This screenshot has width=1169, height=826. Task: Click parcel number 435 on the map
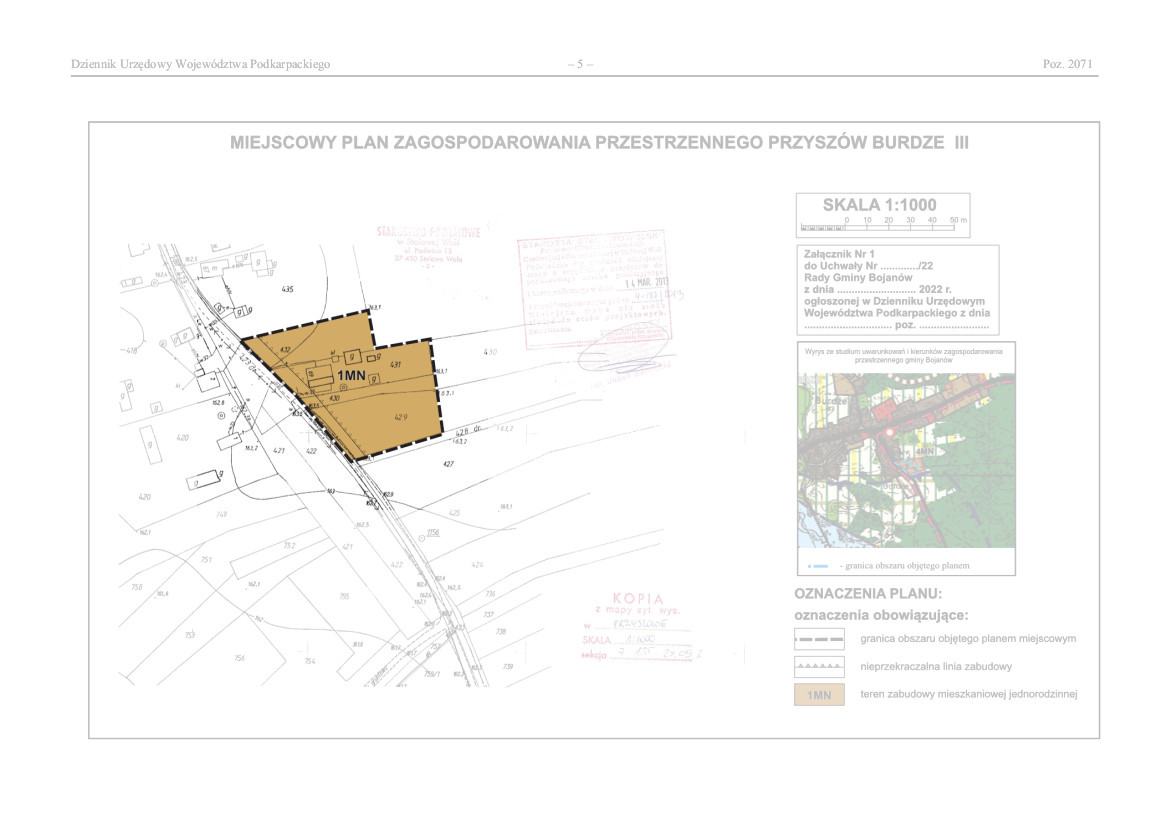pyautogui.click(x=288, y=289)
